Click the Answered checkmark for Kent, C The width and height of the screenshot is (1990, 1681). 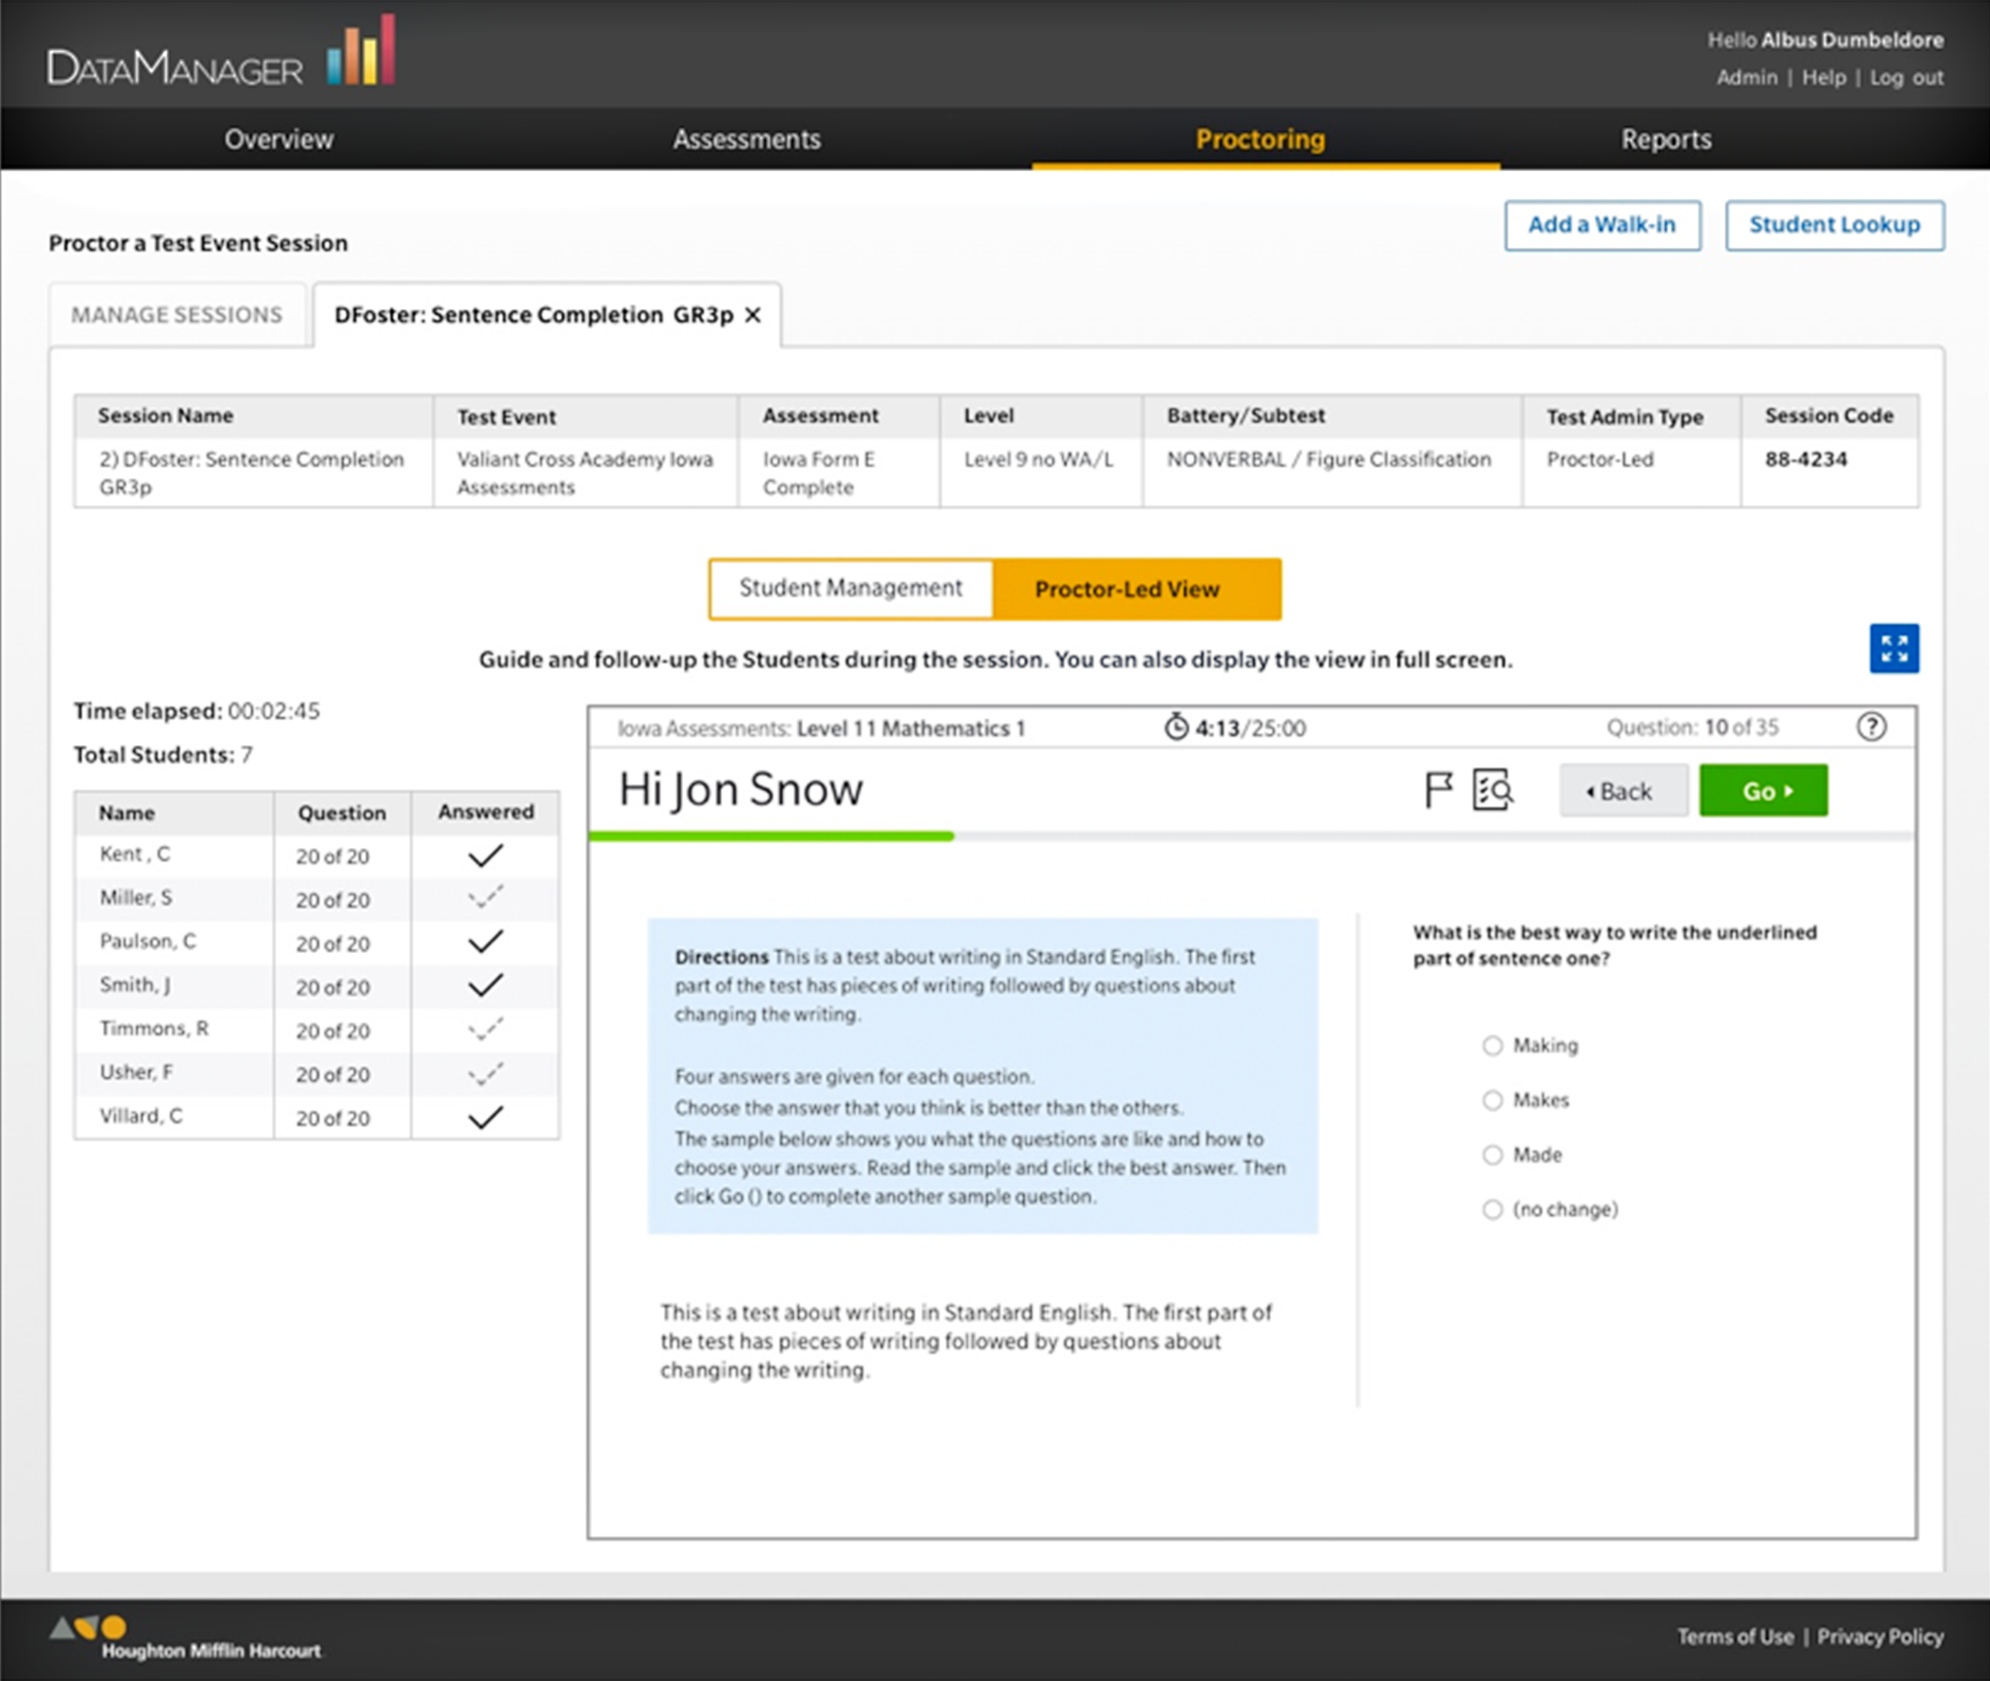point(485,855)
